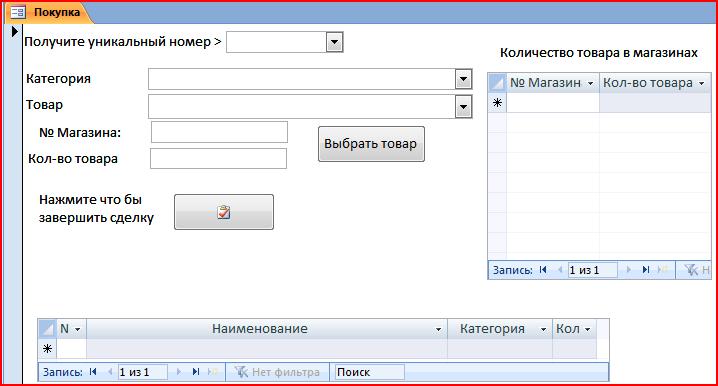Jump to first record in shop quantity subform
This screenshot has height=386, width=718.
(543, 270)
